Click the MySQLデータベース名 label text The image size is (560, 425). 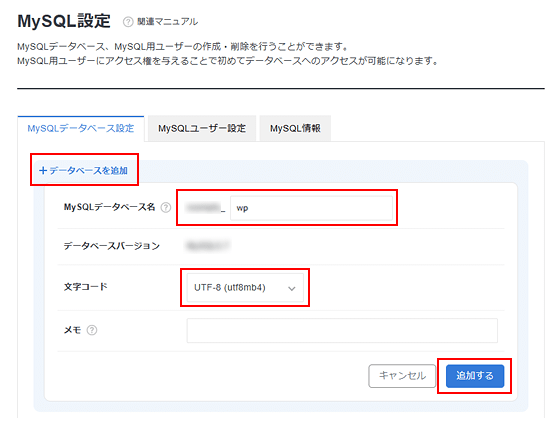pos(109,207)
